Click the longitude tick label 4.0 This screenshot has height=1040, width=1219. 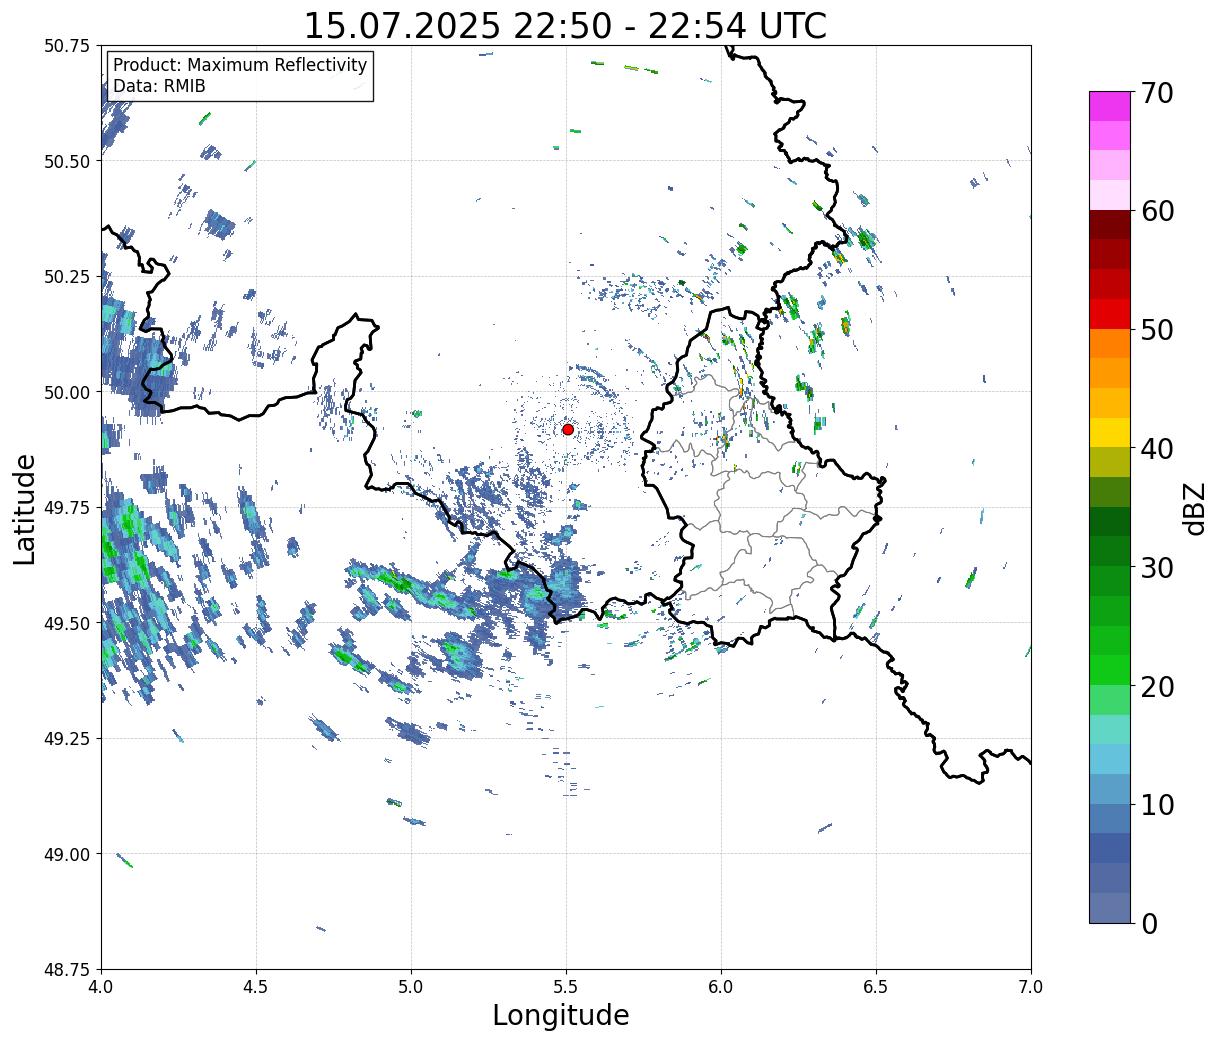(x=101, y=987)
